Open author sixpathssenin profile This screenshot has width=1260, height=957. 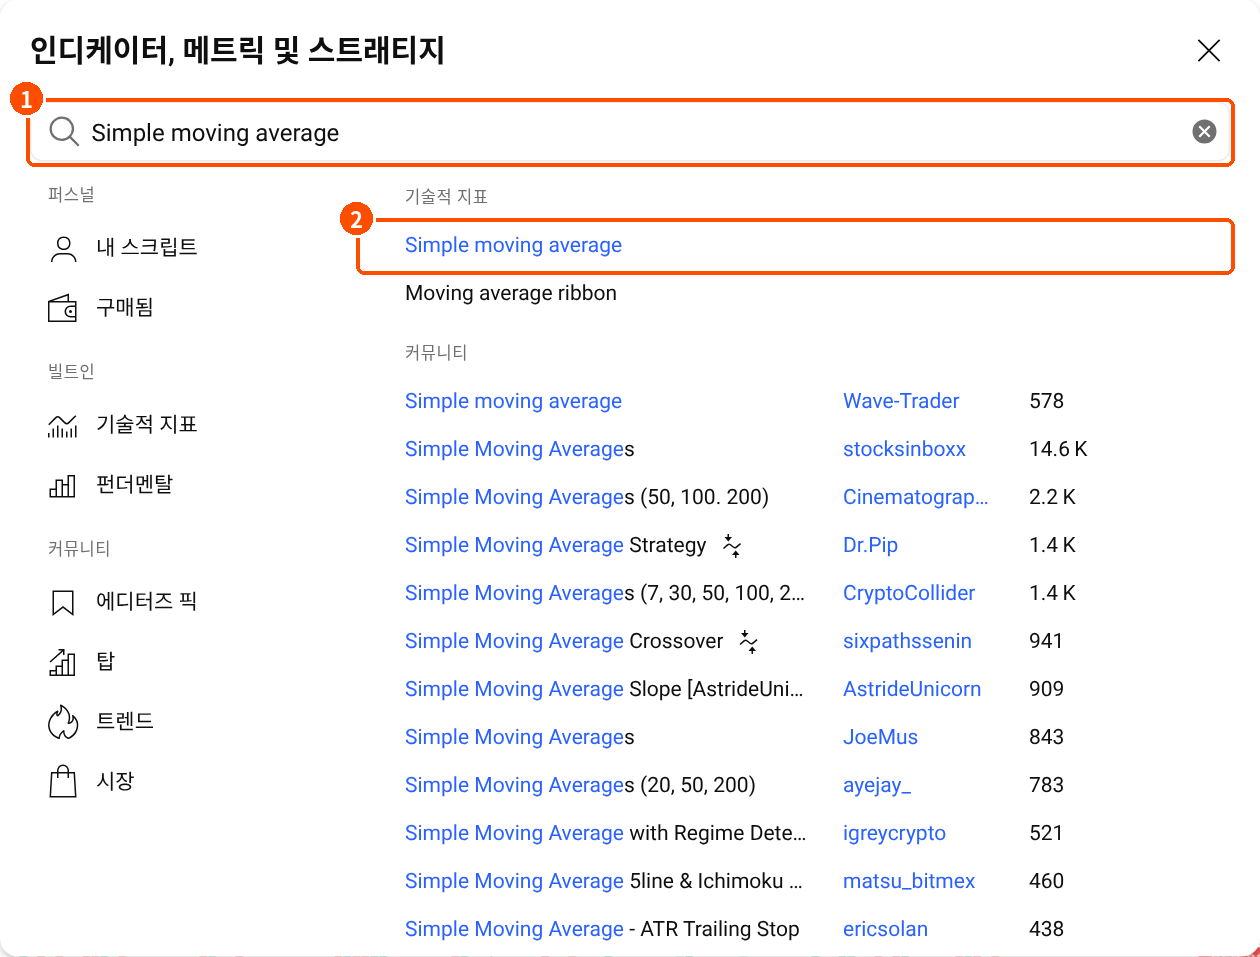tap(907, 641)
